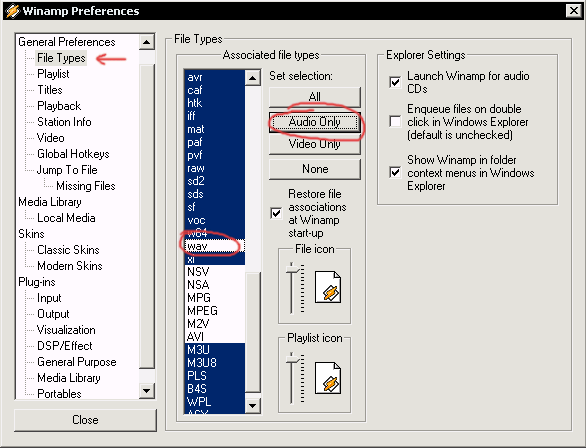586x448 pixels.
Task: Open Global Hotkeys preferences
Action: tap(73, 154)
